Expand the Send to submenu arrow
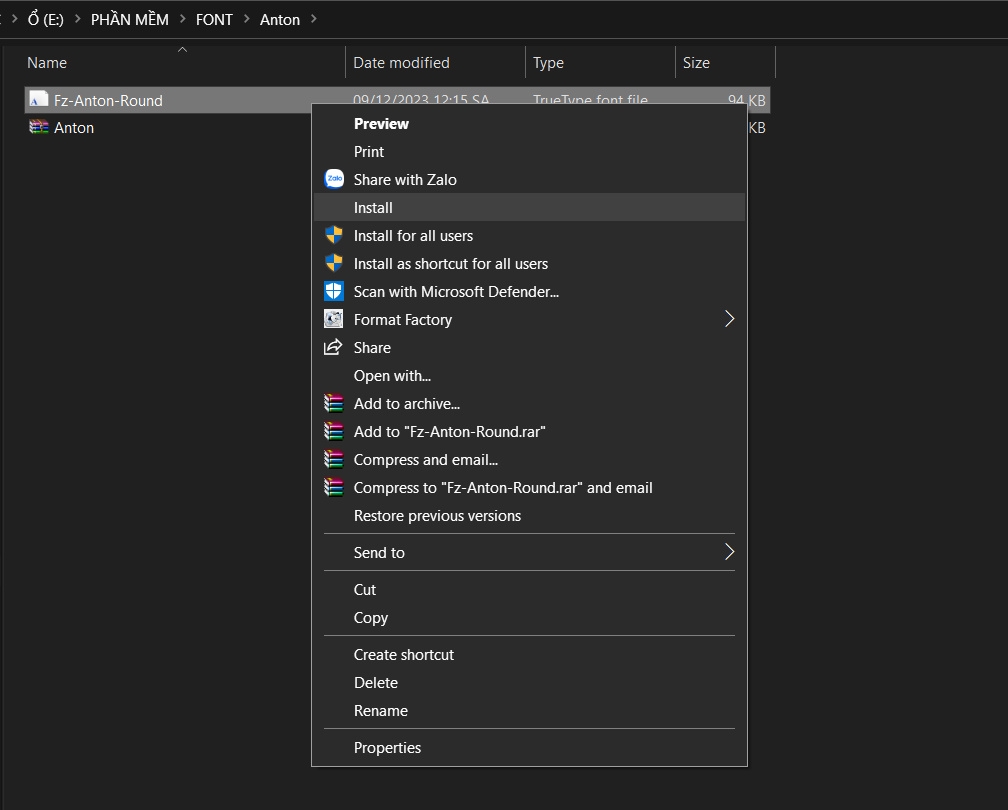The width and height of the screenshot is (1008, 810). click(729, 552)
